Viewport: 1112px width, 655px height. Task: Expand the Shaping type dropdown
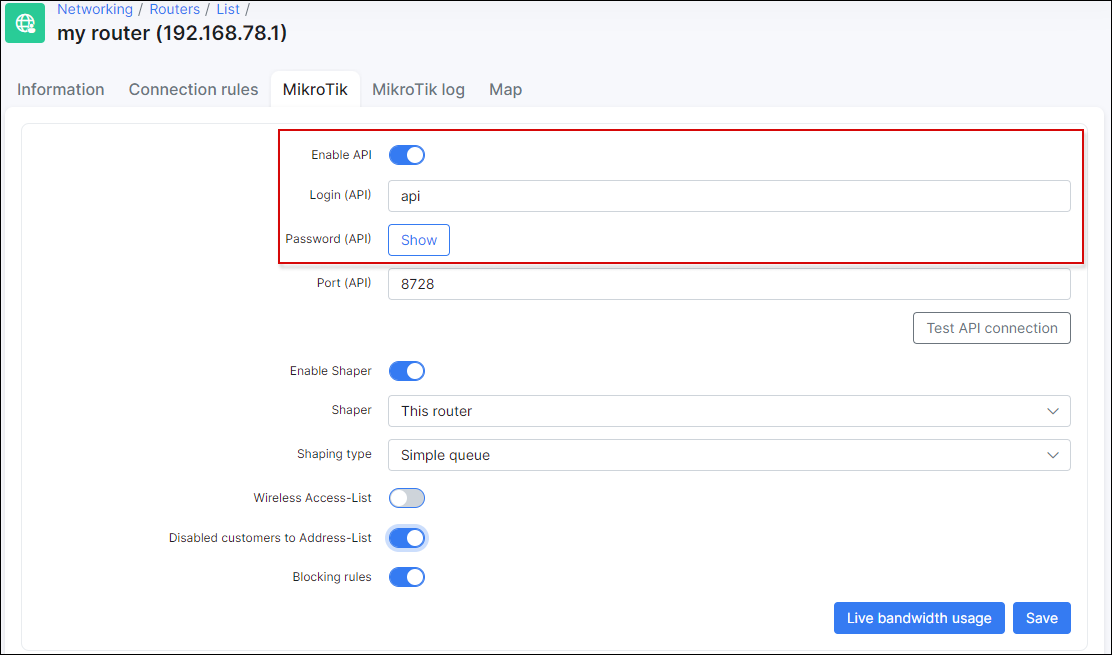tap(728, 455)
